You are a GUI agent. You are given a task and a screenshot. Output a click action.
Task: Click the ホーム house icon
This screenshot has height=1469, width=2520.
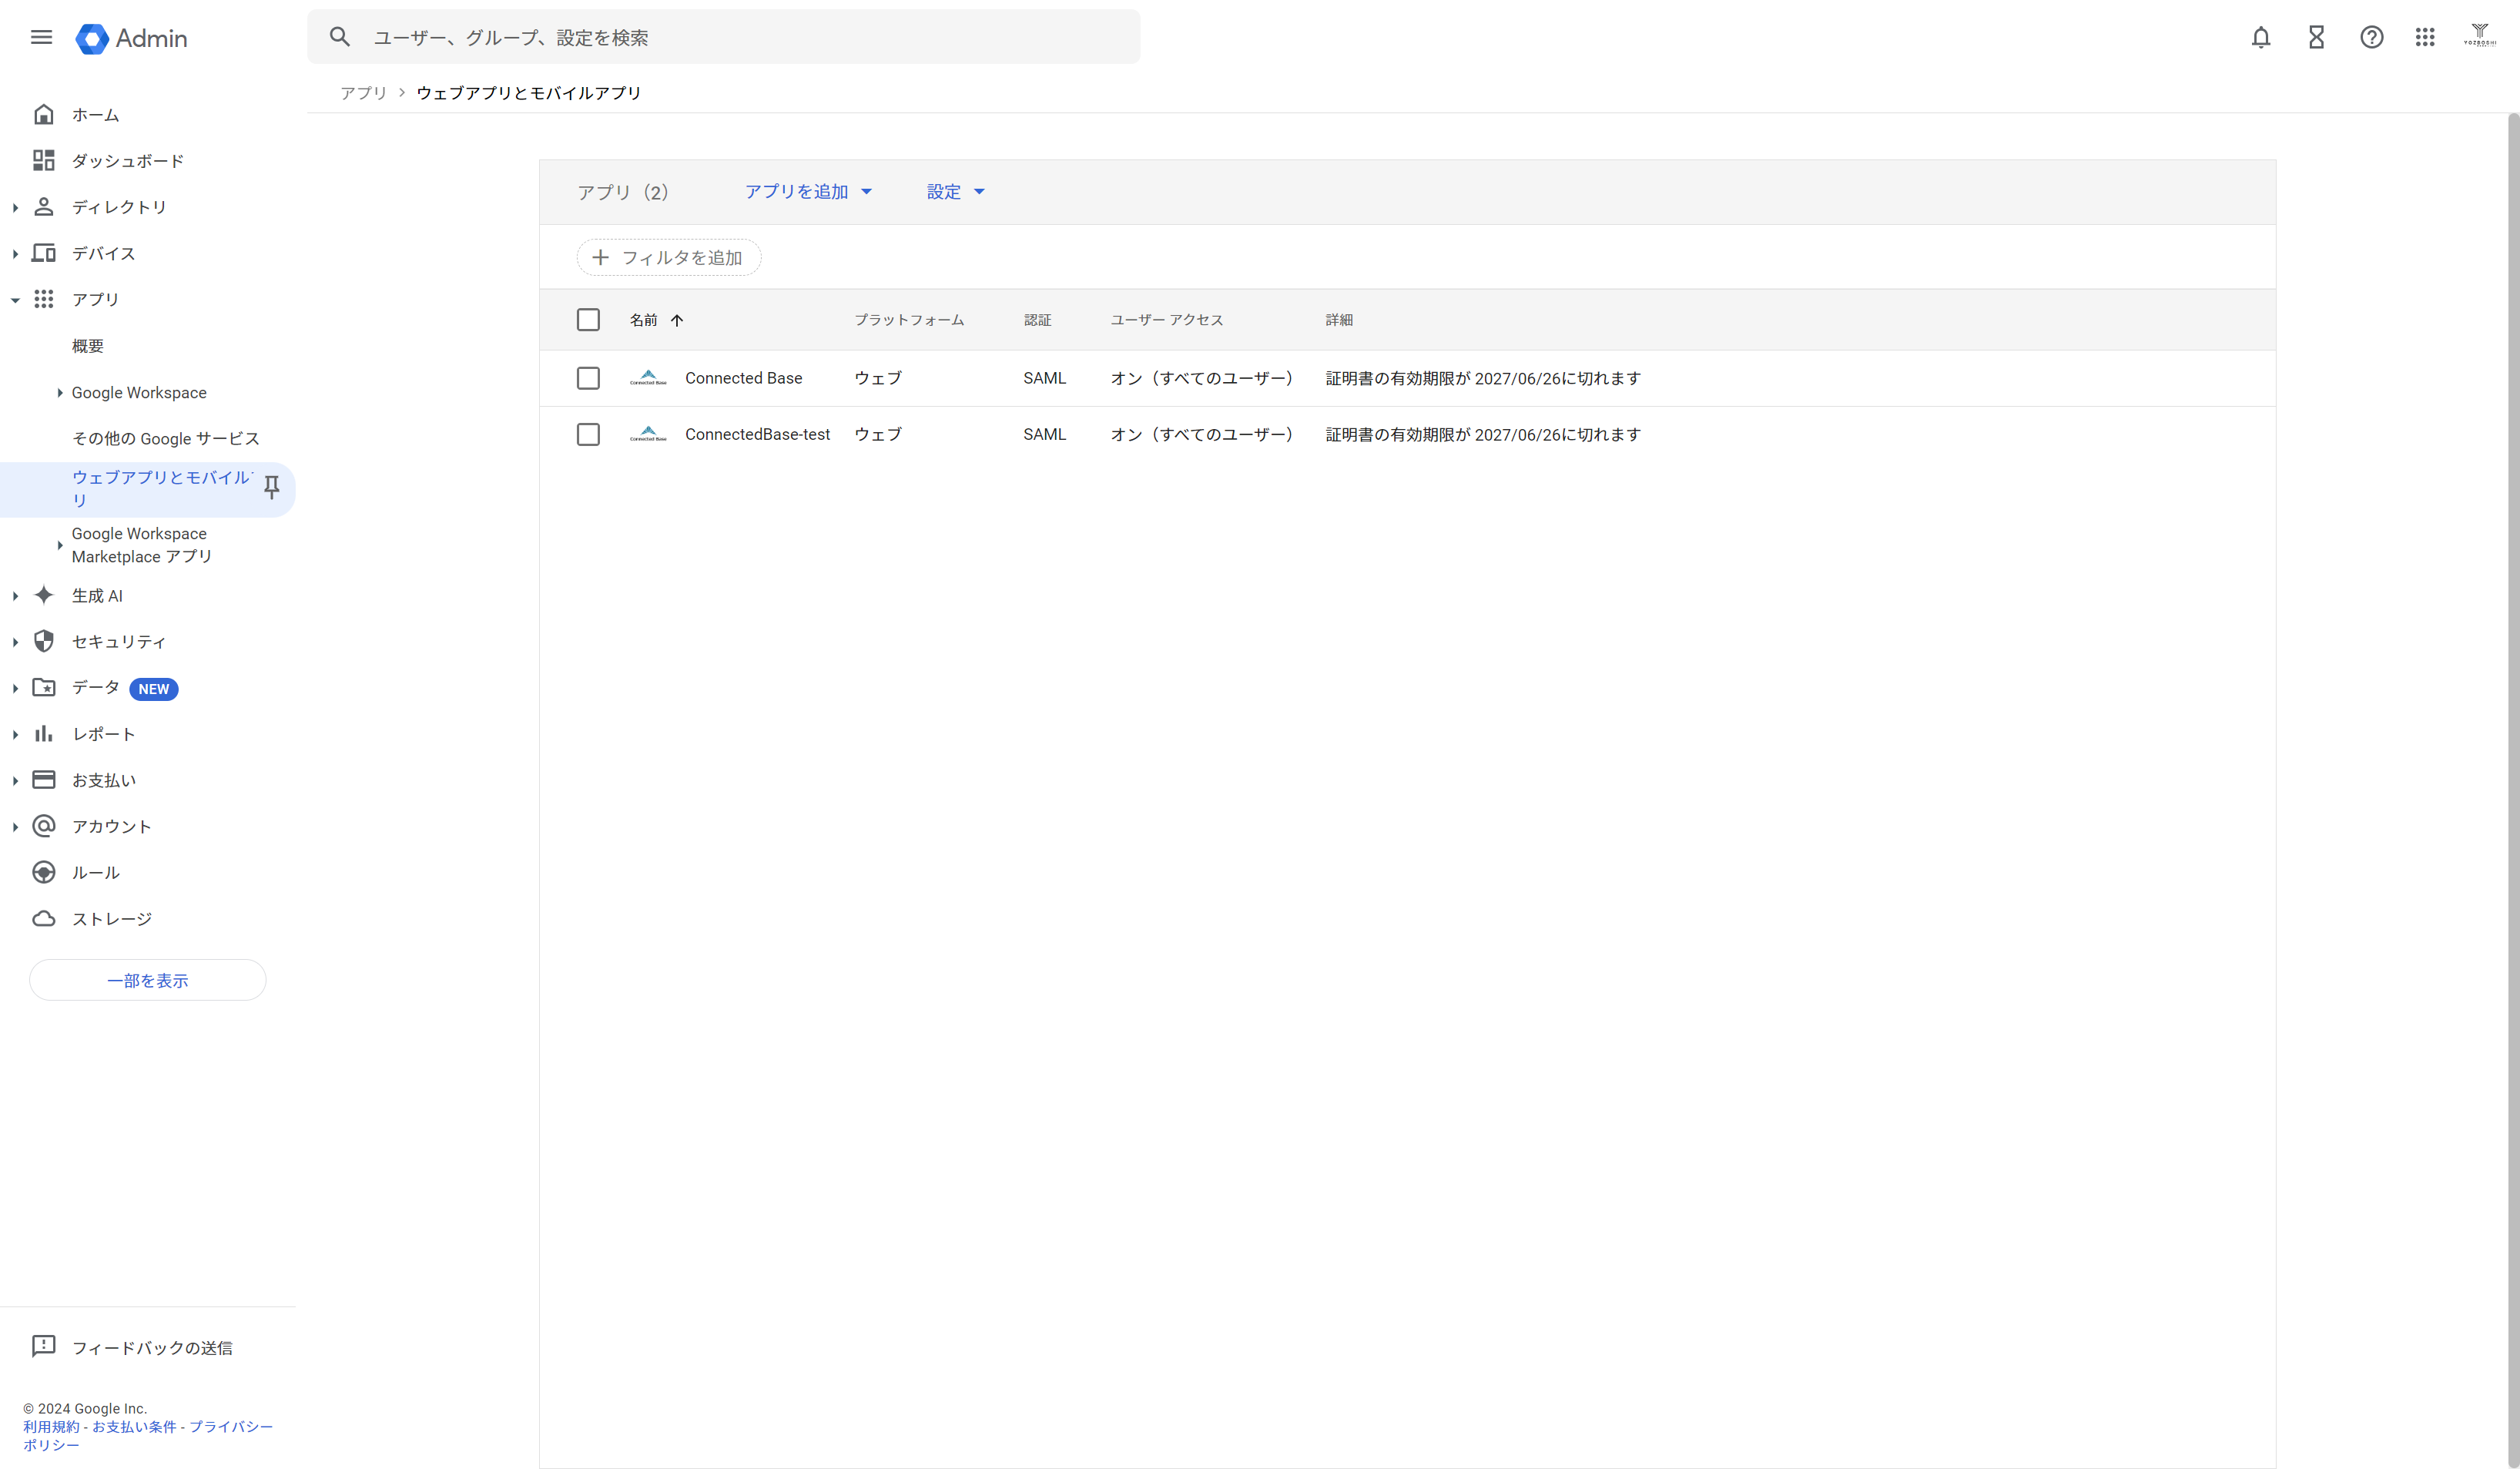(43, 114)
